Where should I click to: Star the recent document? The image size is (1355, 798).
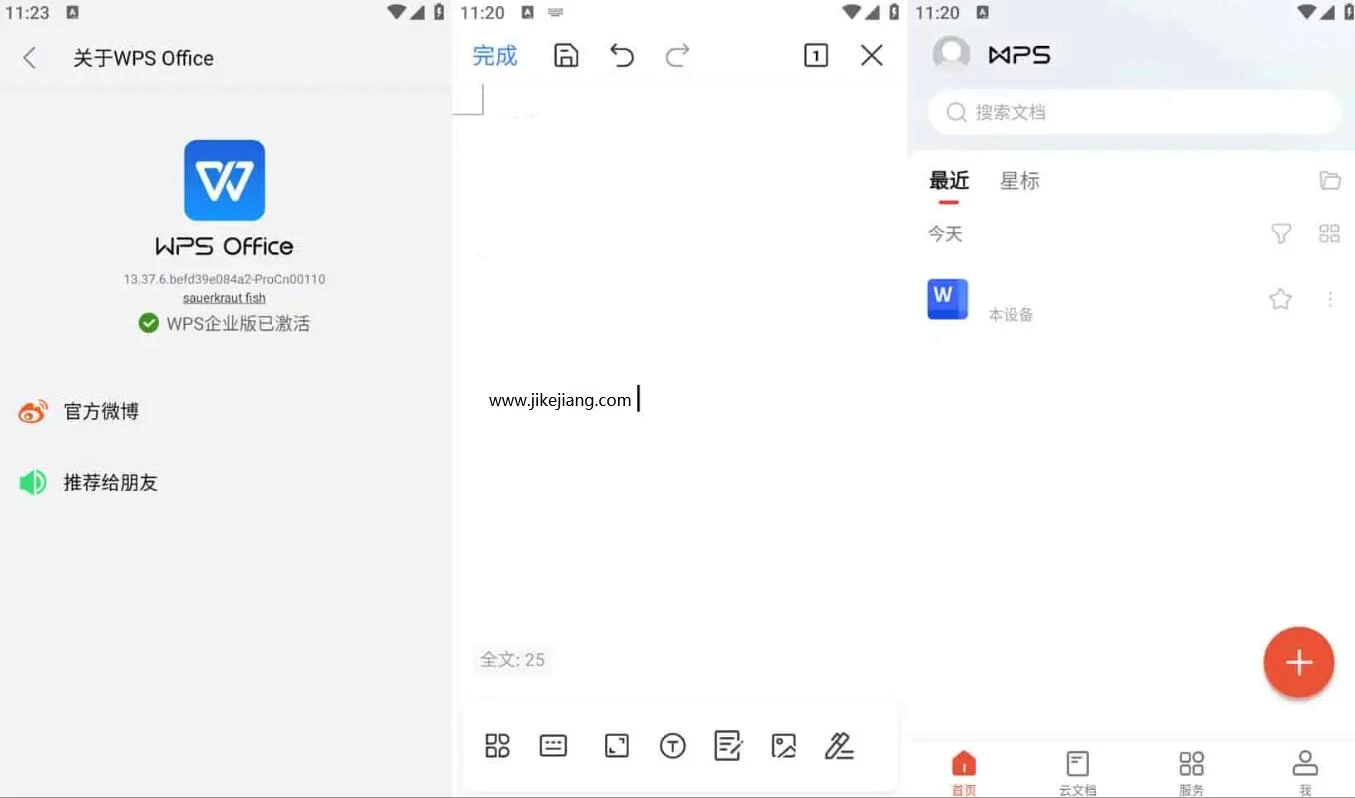point(1280,299)
